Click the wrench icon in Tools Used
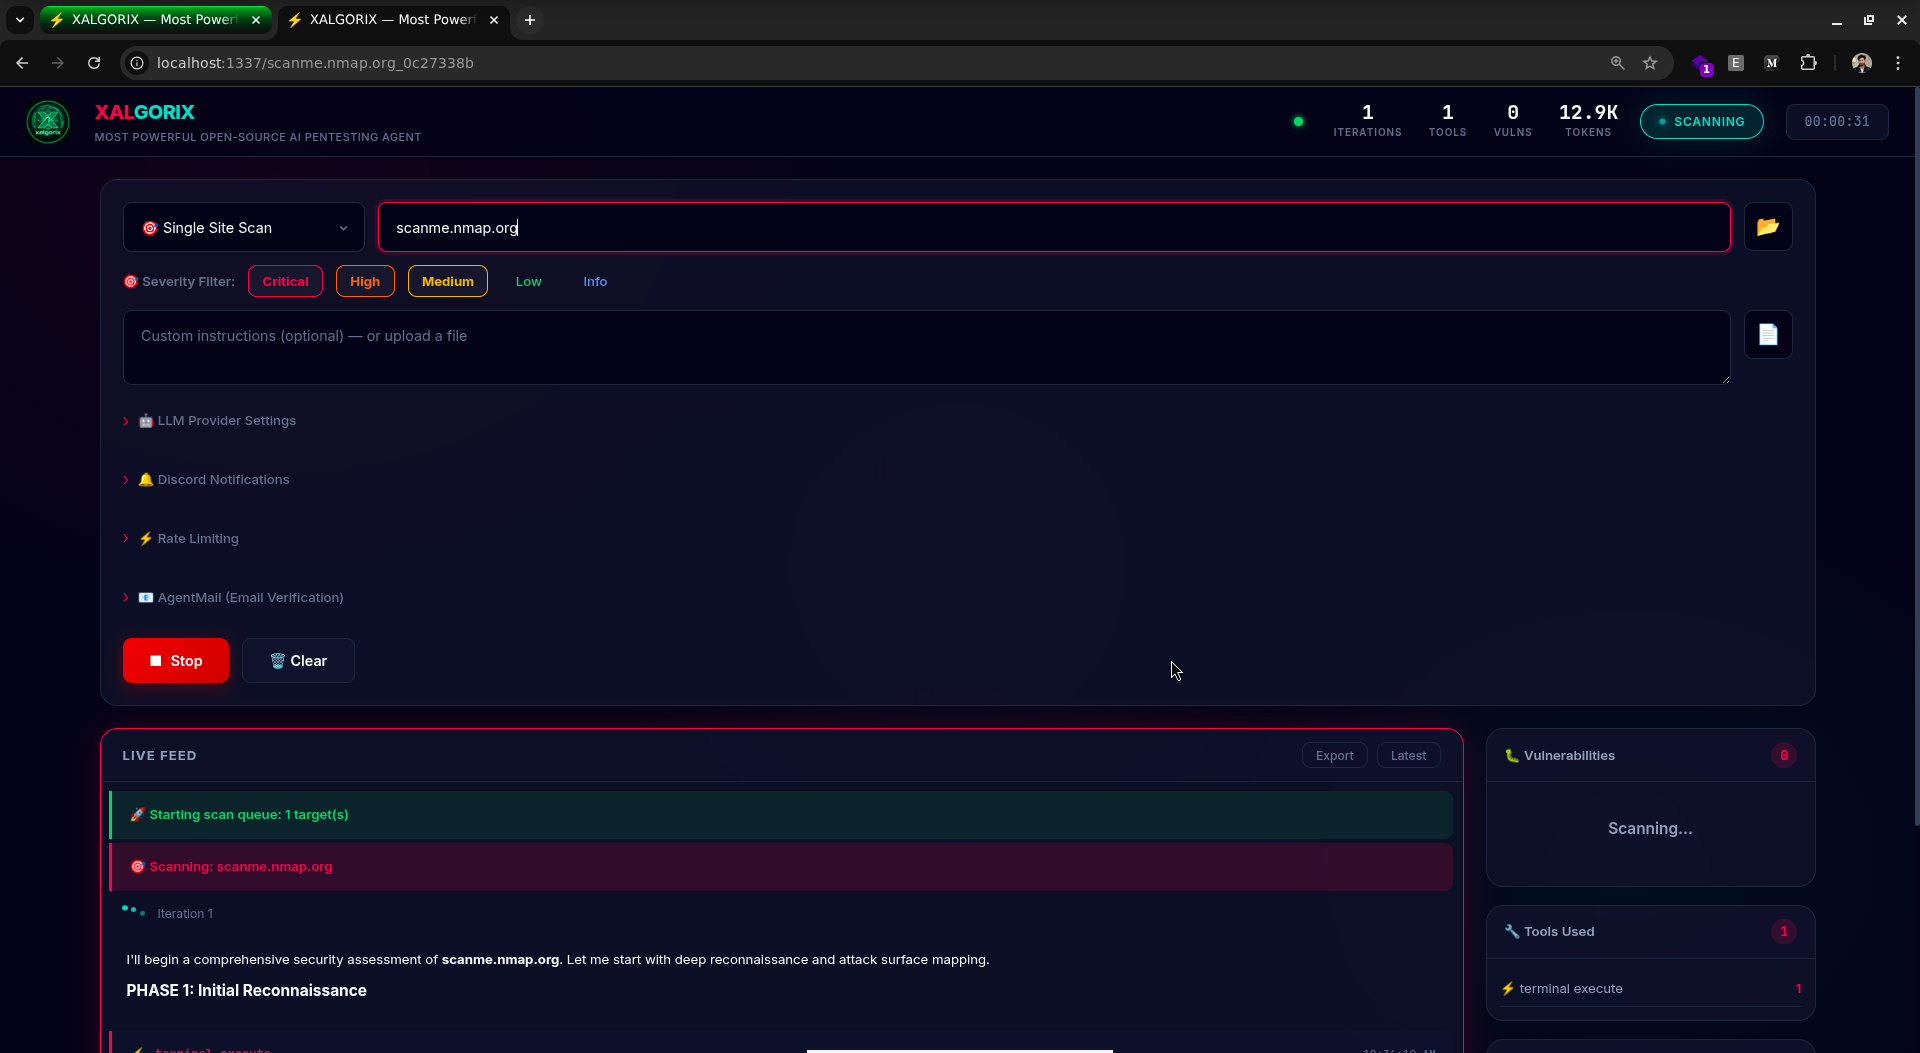This screenshot has height=1053, width=1920. 1511,932
